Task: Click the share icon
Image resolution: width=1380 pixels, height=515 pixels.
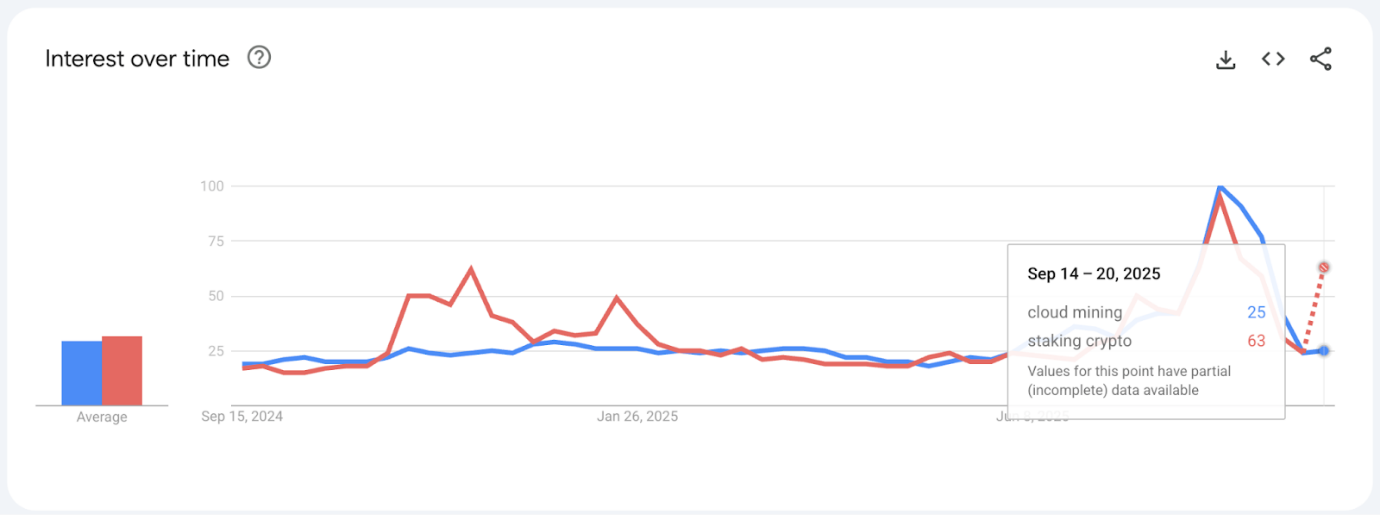Action: [1321, 59]
